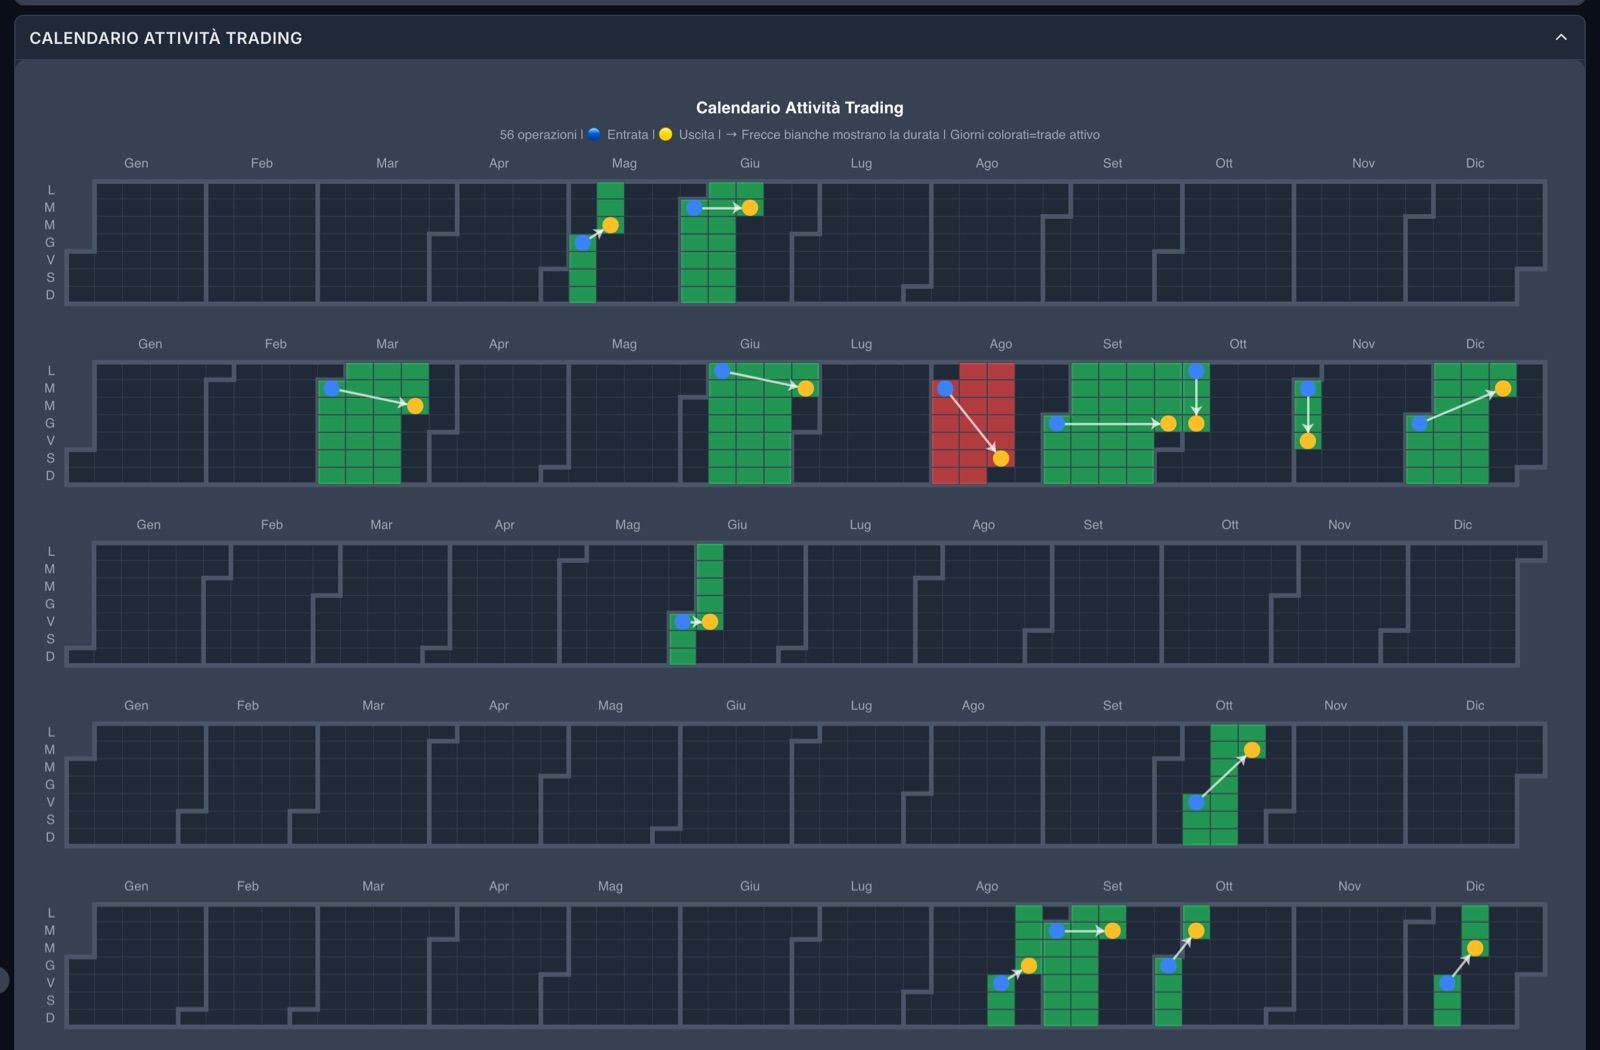Click the 'Giorni colorati=trade attivo' legend text

(1025, 134)
